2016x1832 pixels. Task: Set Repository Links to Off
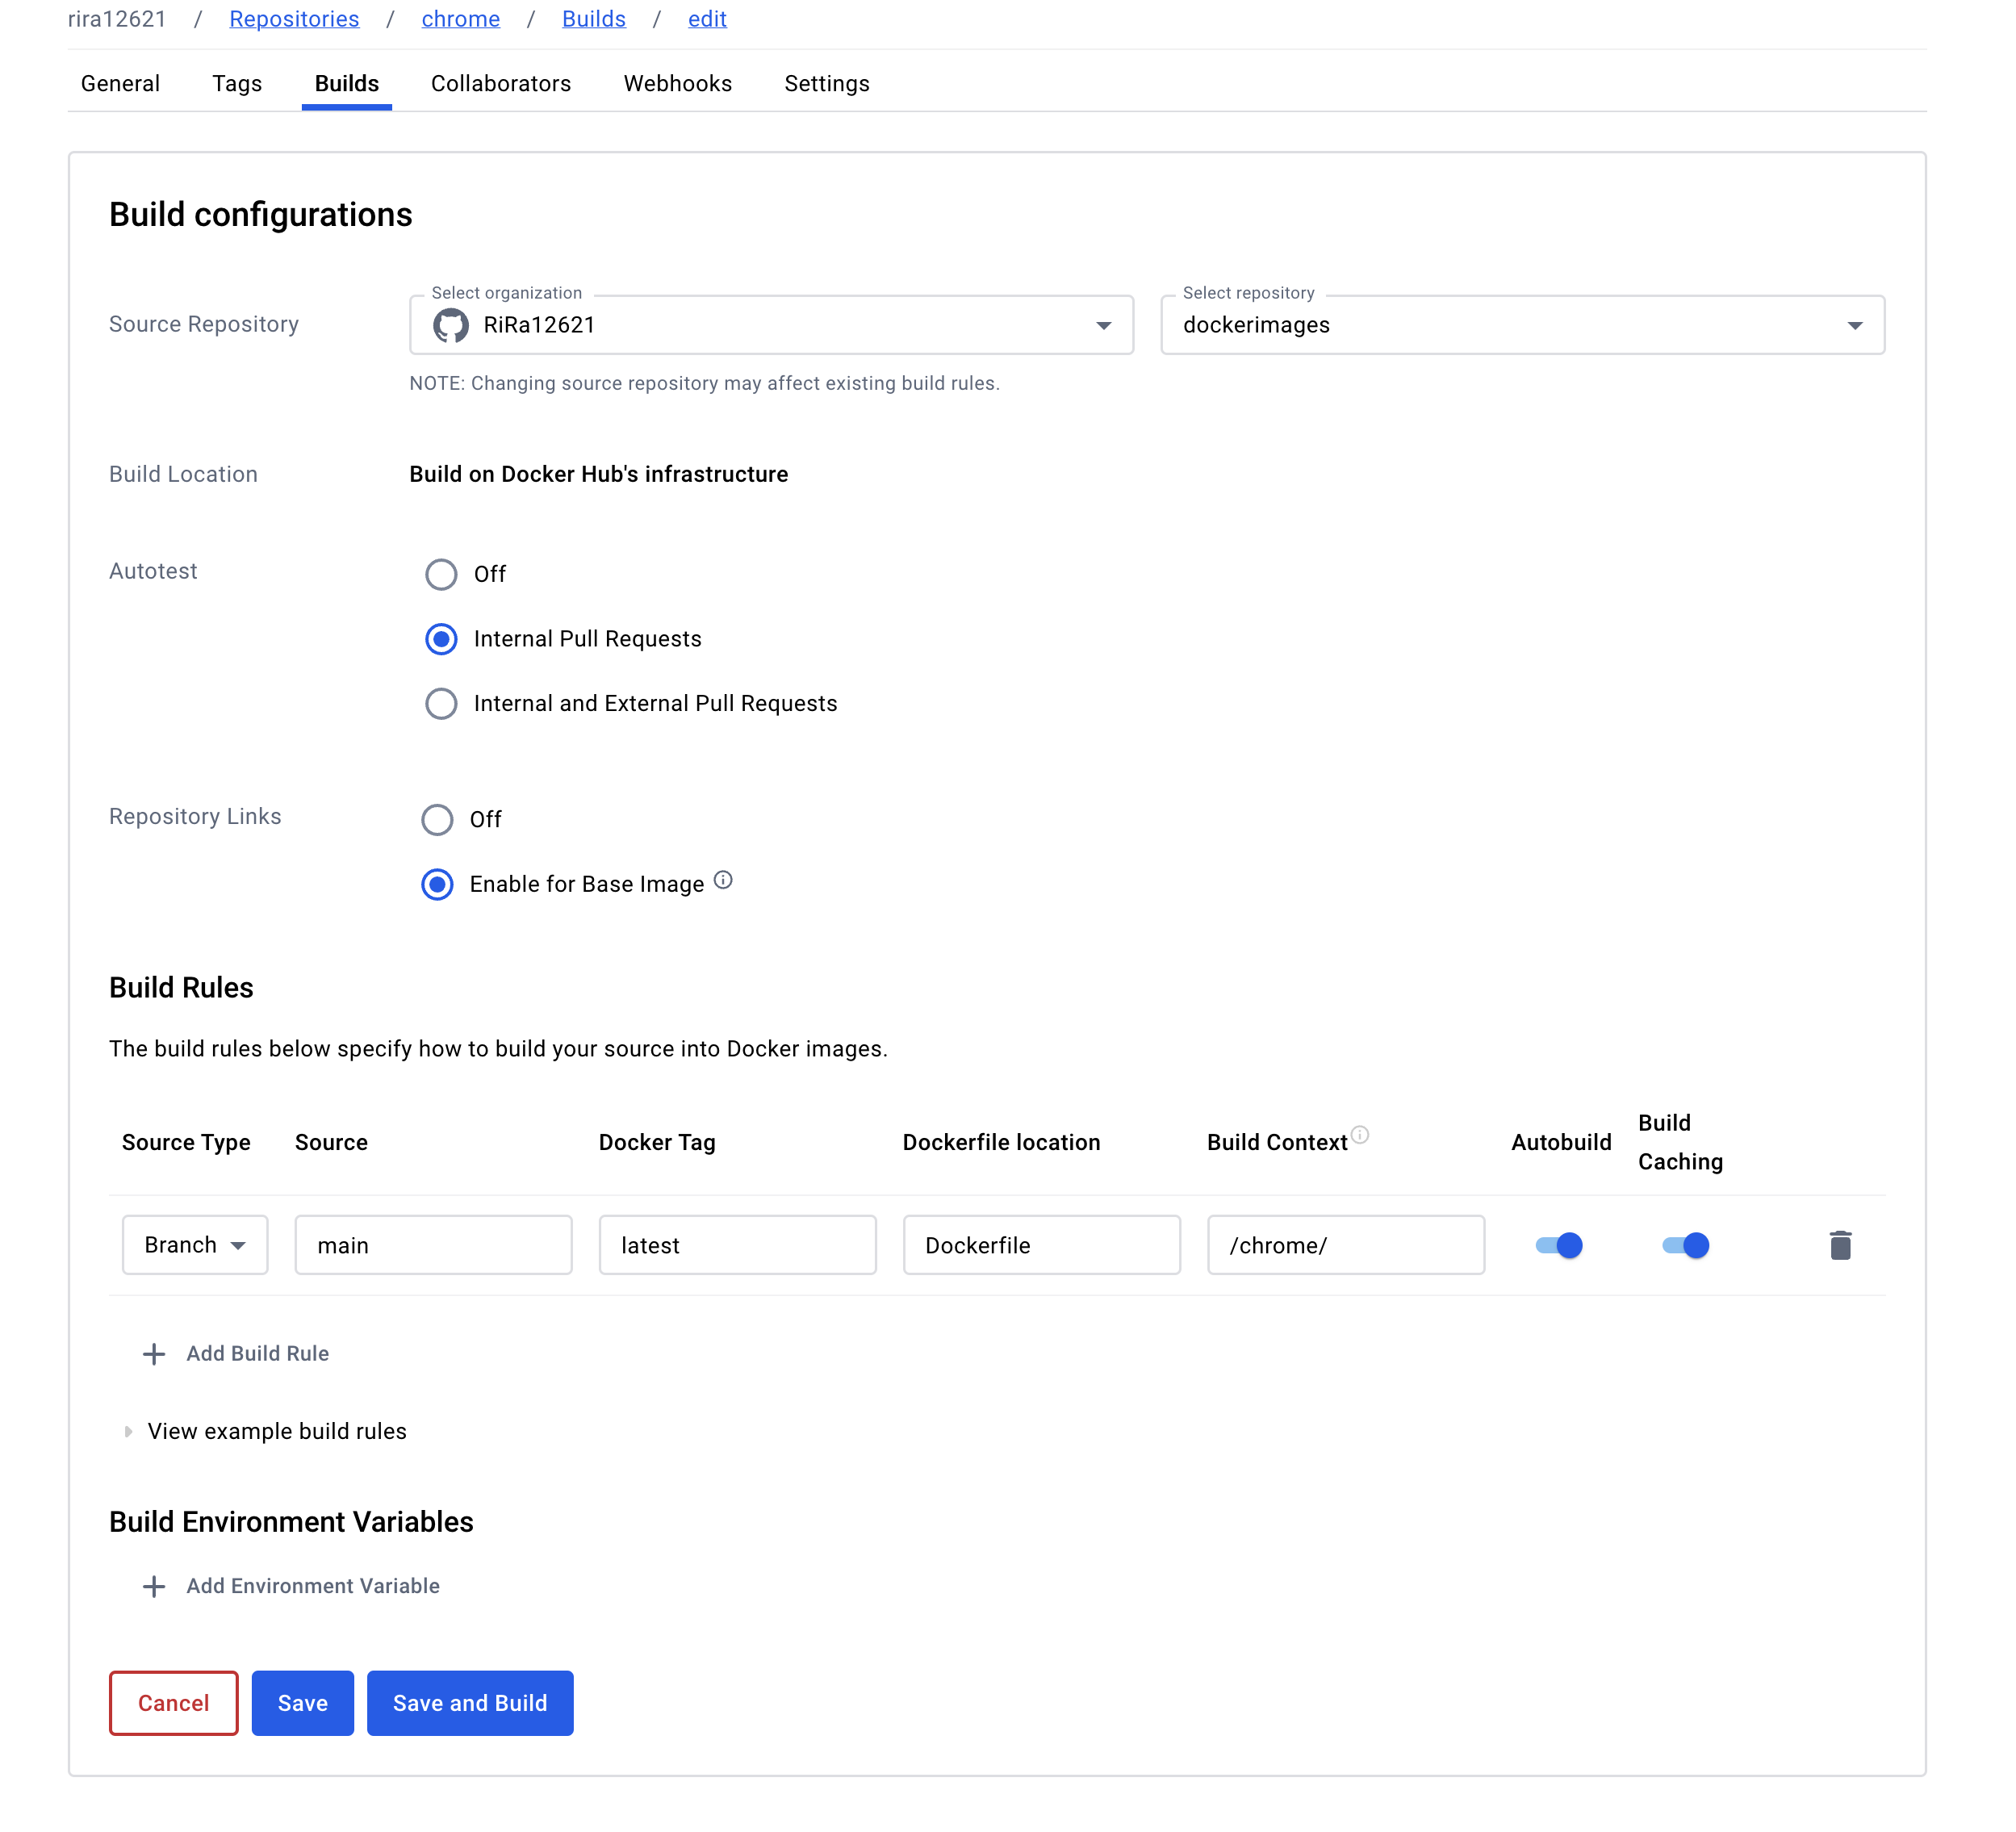(437, 820)
